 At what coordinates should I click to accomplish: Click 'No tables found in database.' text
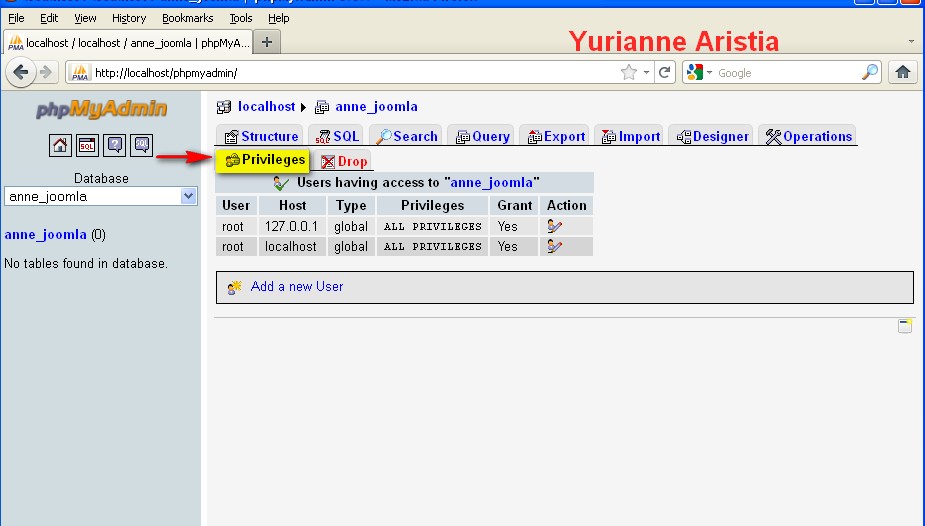(x=86, y=264)
